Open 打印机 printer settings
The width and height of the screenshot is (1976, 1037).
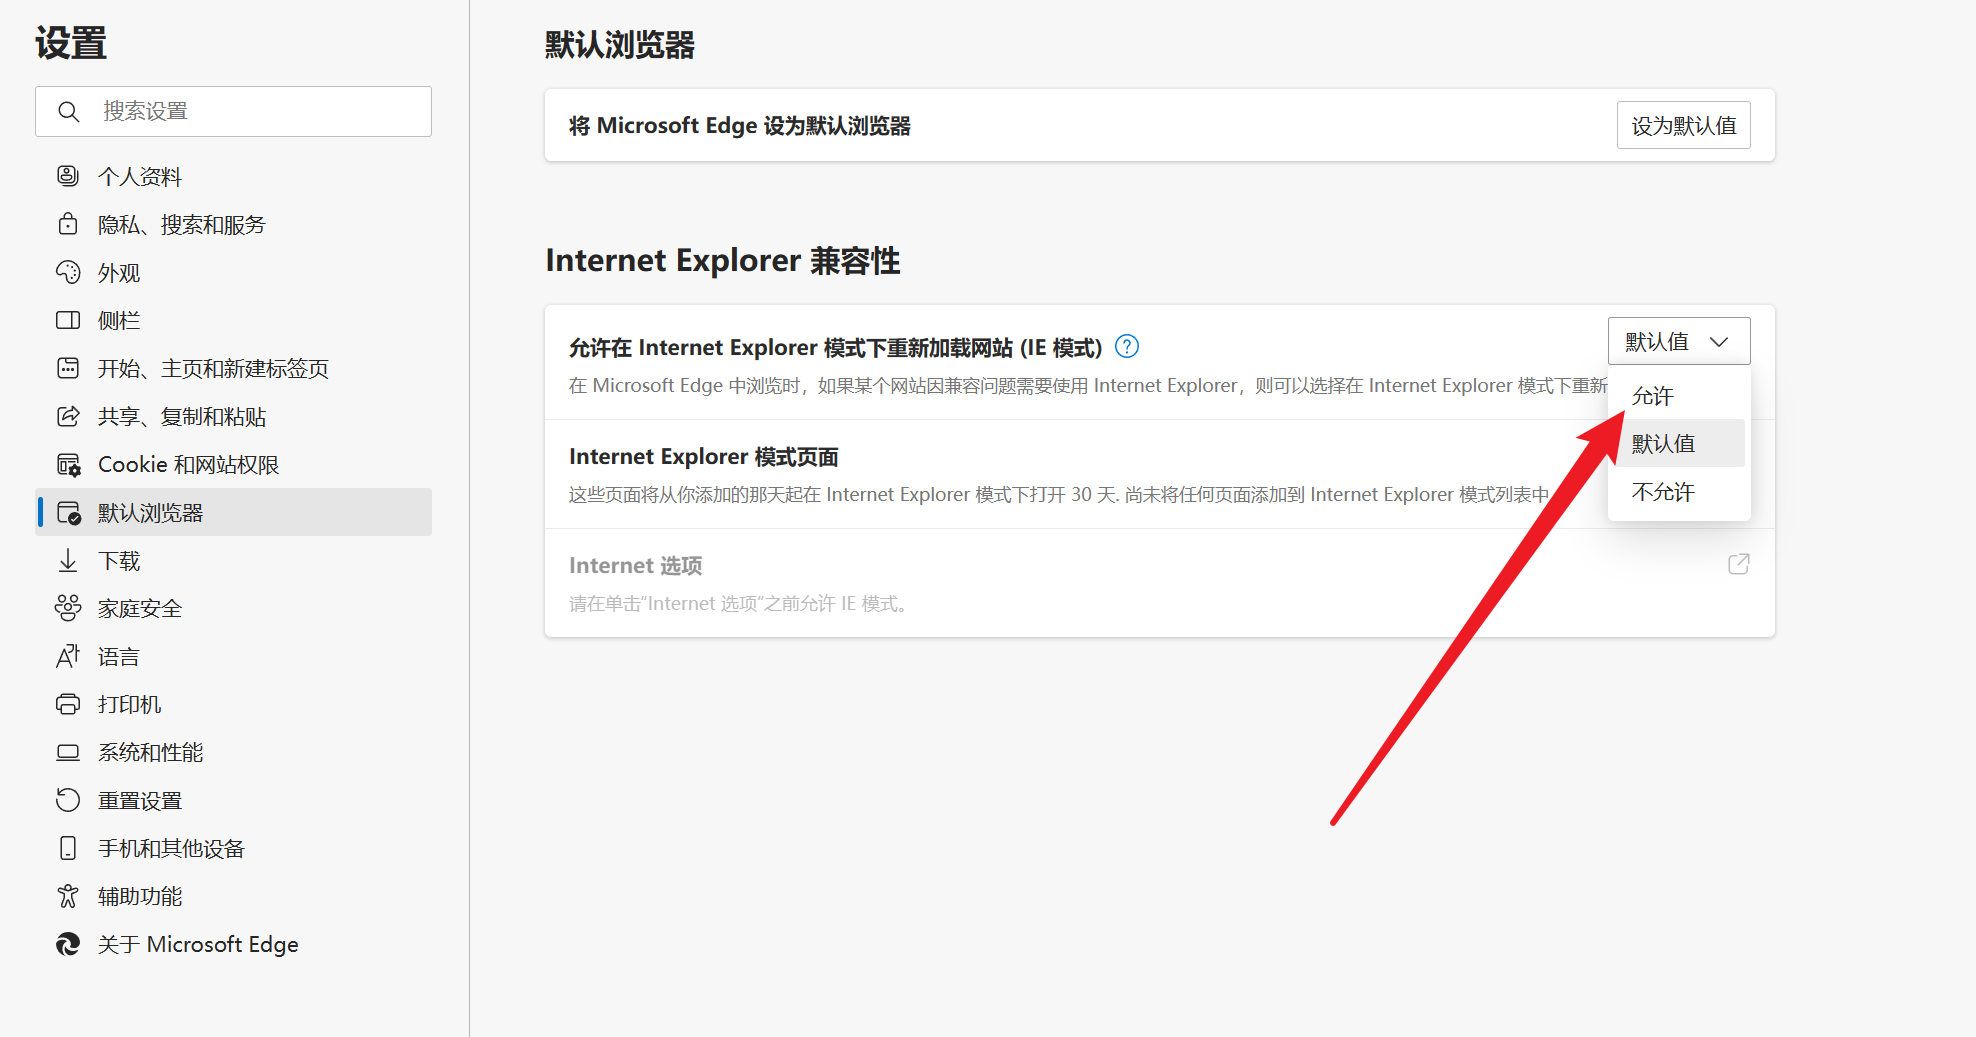click(129, 703)
